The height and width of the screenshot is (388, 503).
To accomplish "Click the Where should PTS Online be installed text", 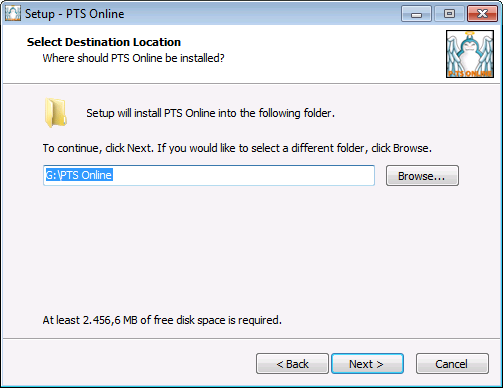I will [133, 58].
